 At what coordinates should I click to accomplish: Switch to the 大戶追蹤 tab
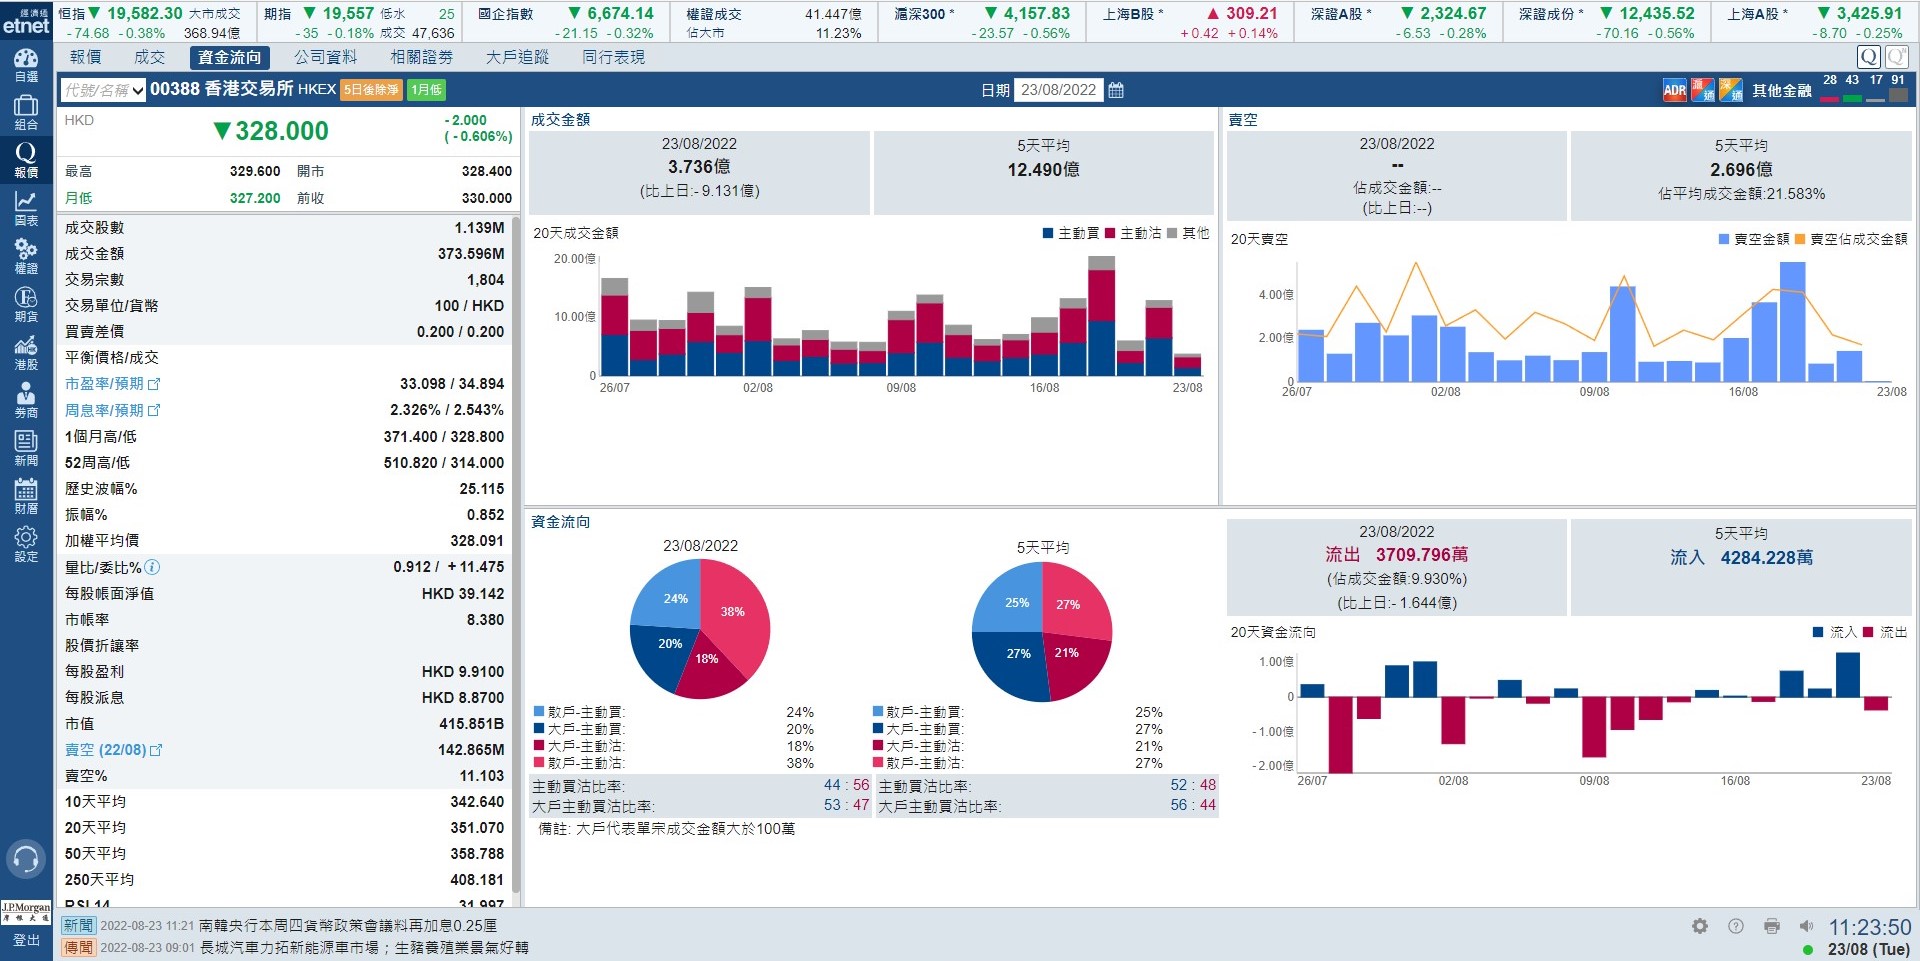(517, 57)
